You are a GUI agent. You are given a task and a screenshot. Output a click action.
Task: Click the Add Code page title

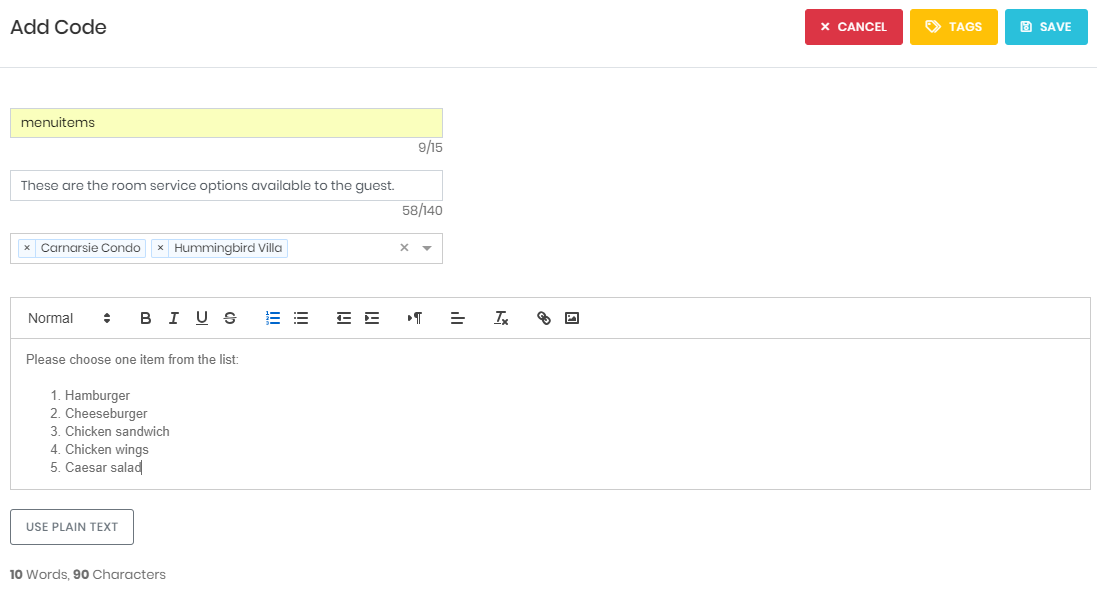(58, 27)
